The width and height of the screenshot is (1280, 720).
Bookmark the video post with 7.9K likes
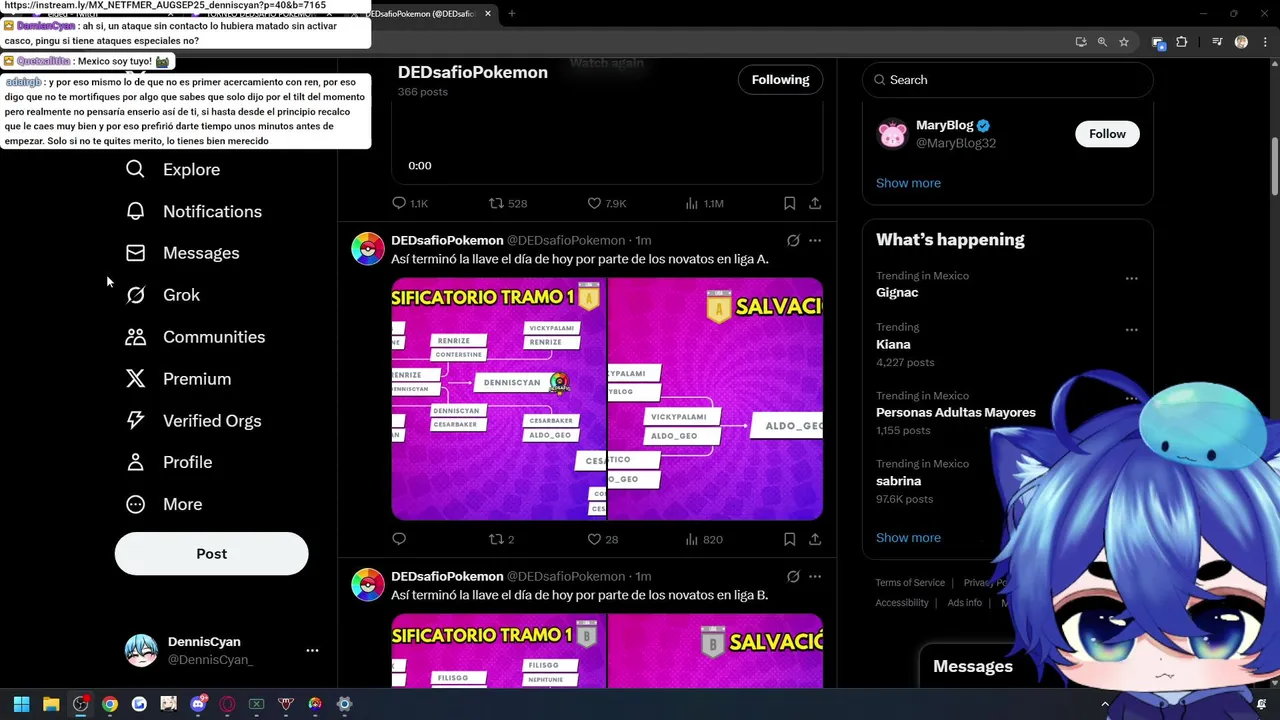pyautogui.click(x=789, y=203)
